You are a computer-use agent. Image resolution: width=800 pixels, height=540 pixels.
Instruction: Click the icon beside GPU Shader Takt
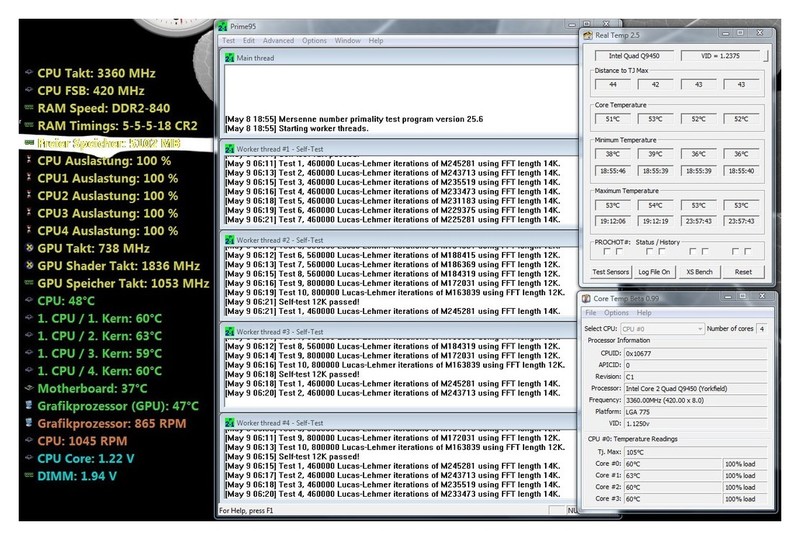[x=30, y=265]
